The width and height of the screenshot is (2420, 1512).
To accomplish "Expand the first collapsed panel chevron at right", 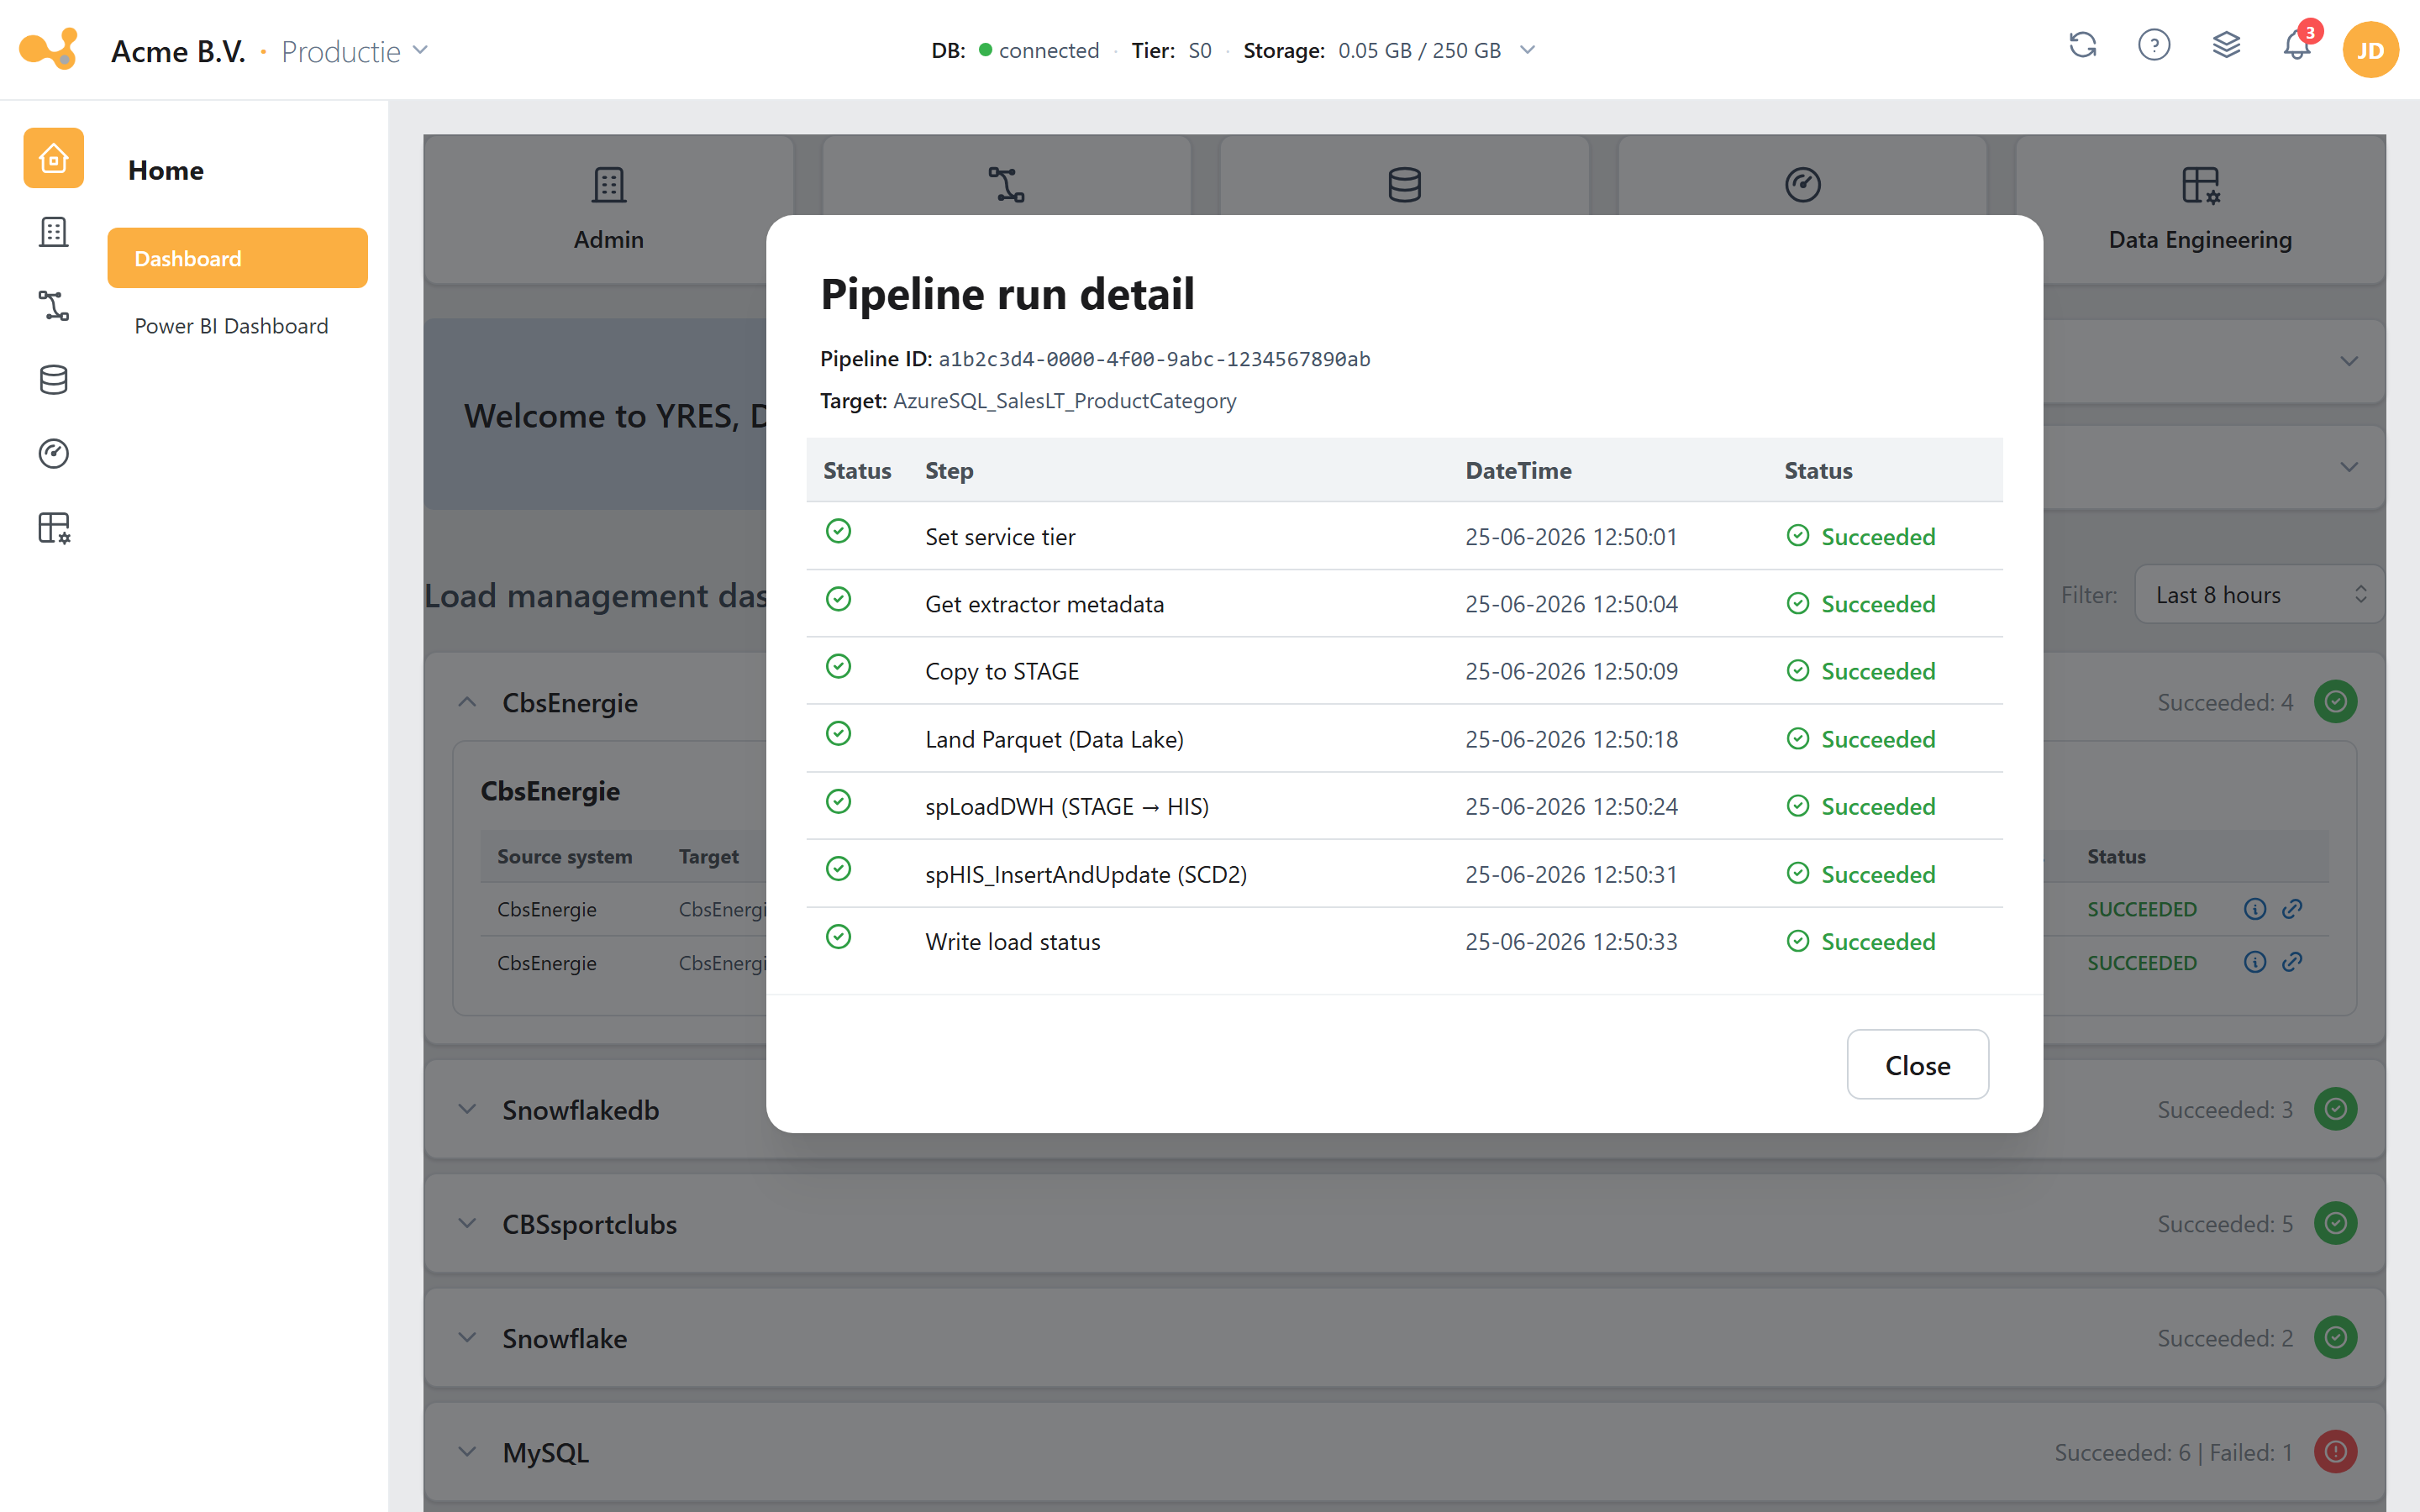I will pyautogui.click(x=2349, y=361).
